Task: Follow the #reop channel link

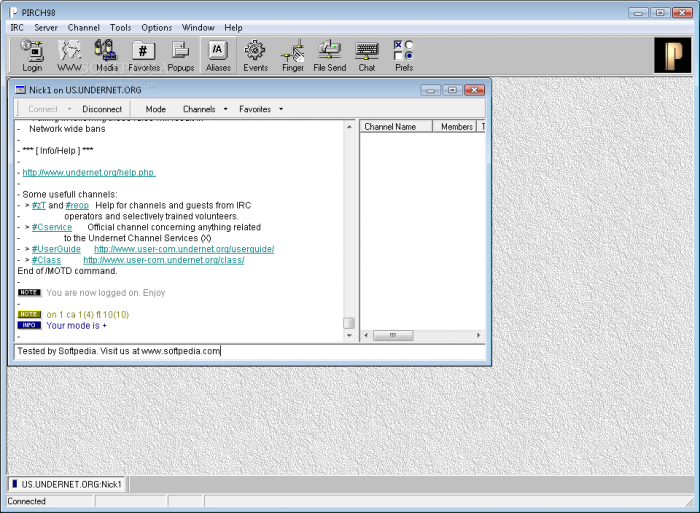Action: (77, 205)
